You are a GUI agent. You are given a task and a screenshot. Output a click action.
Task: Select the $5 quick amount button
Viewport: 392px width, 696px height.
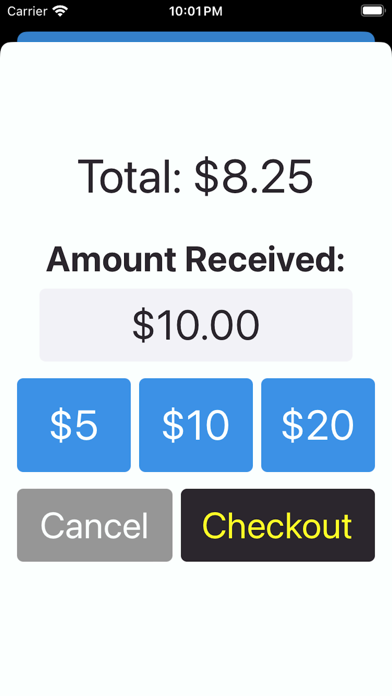[74, 425]
